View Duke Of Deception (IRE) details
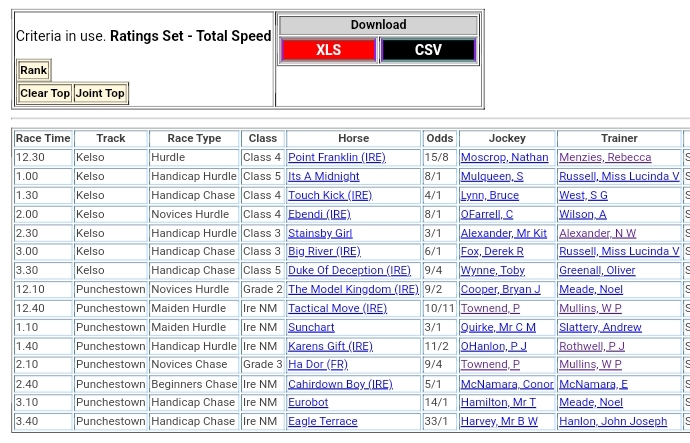 pyautogui.click(x=349, y=271)
